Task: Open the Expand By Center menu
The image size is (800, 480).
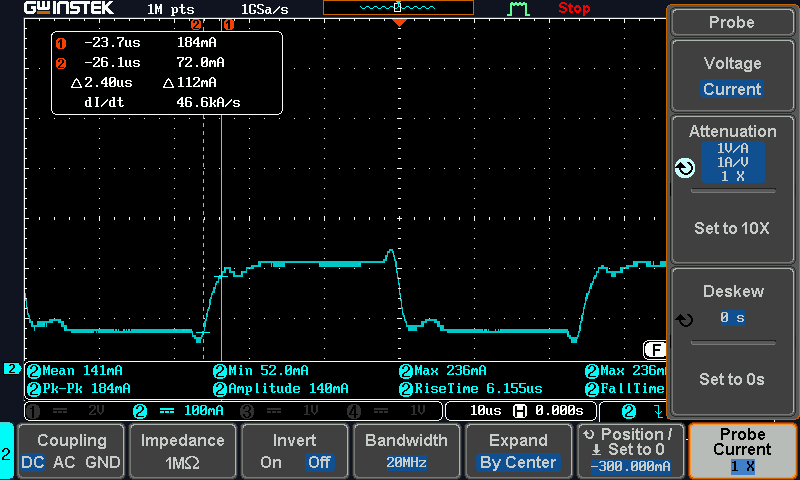Action: (517, 452)
